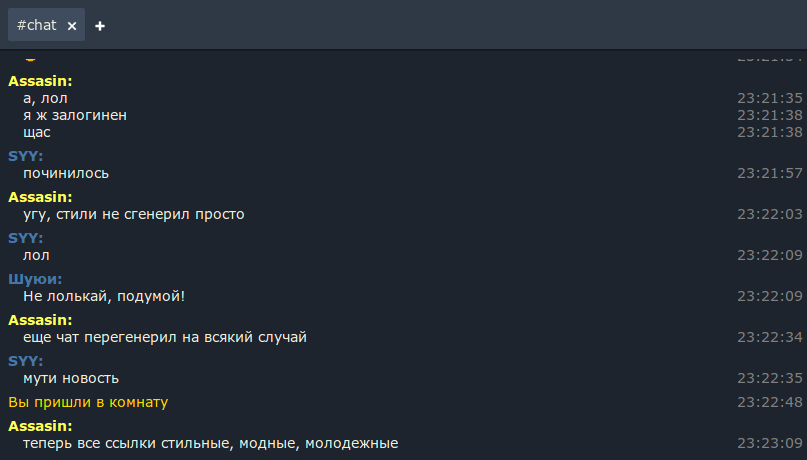Click Assasin's name above "а, лол"

click(40, 82)
